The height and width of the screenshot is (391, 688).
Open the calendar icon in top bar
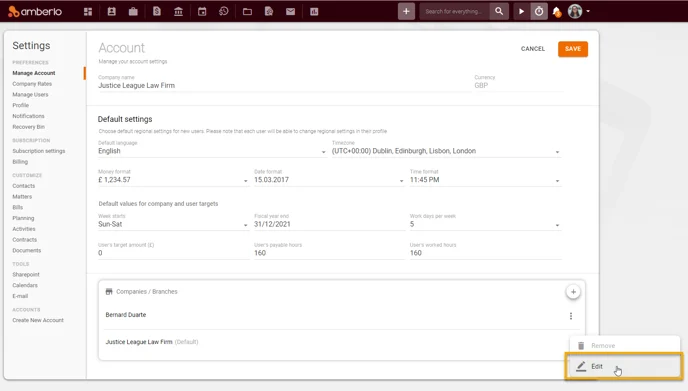(x=202, y=12)
